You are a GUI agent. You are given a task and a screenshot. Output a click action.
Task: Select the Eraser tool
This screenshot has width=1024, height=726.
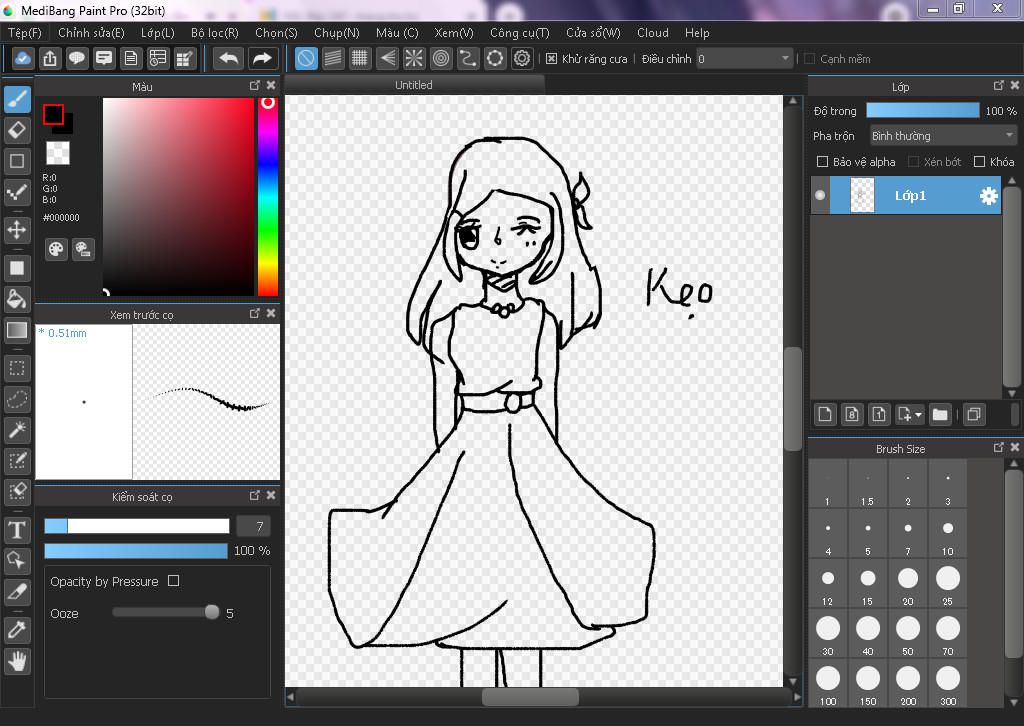(x=17, y=130)
